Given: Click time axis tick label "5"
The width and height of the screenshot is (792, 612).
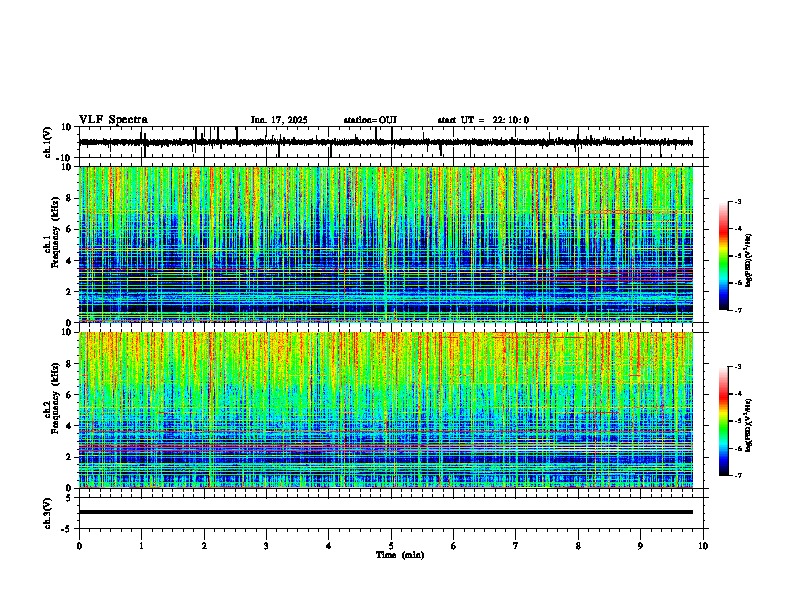Looking at the screenshot, I should (x=391, y=546).
